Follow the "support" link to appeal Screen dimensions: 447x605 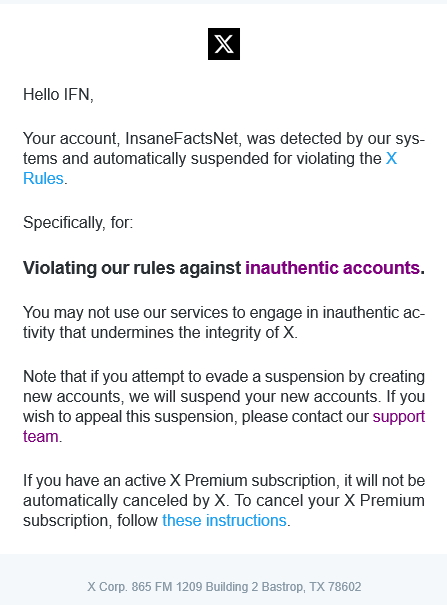(x=399, y=417)
